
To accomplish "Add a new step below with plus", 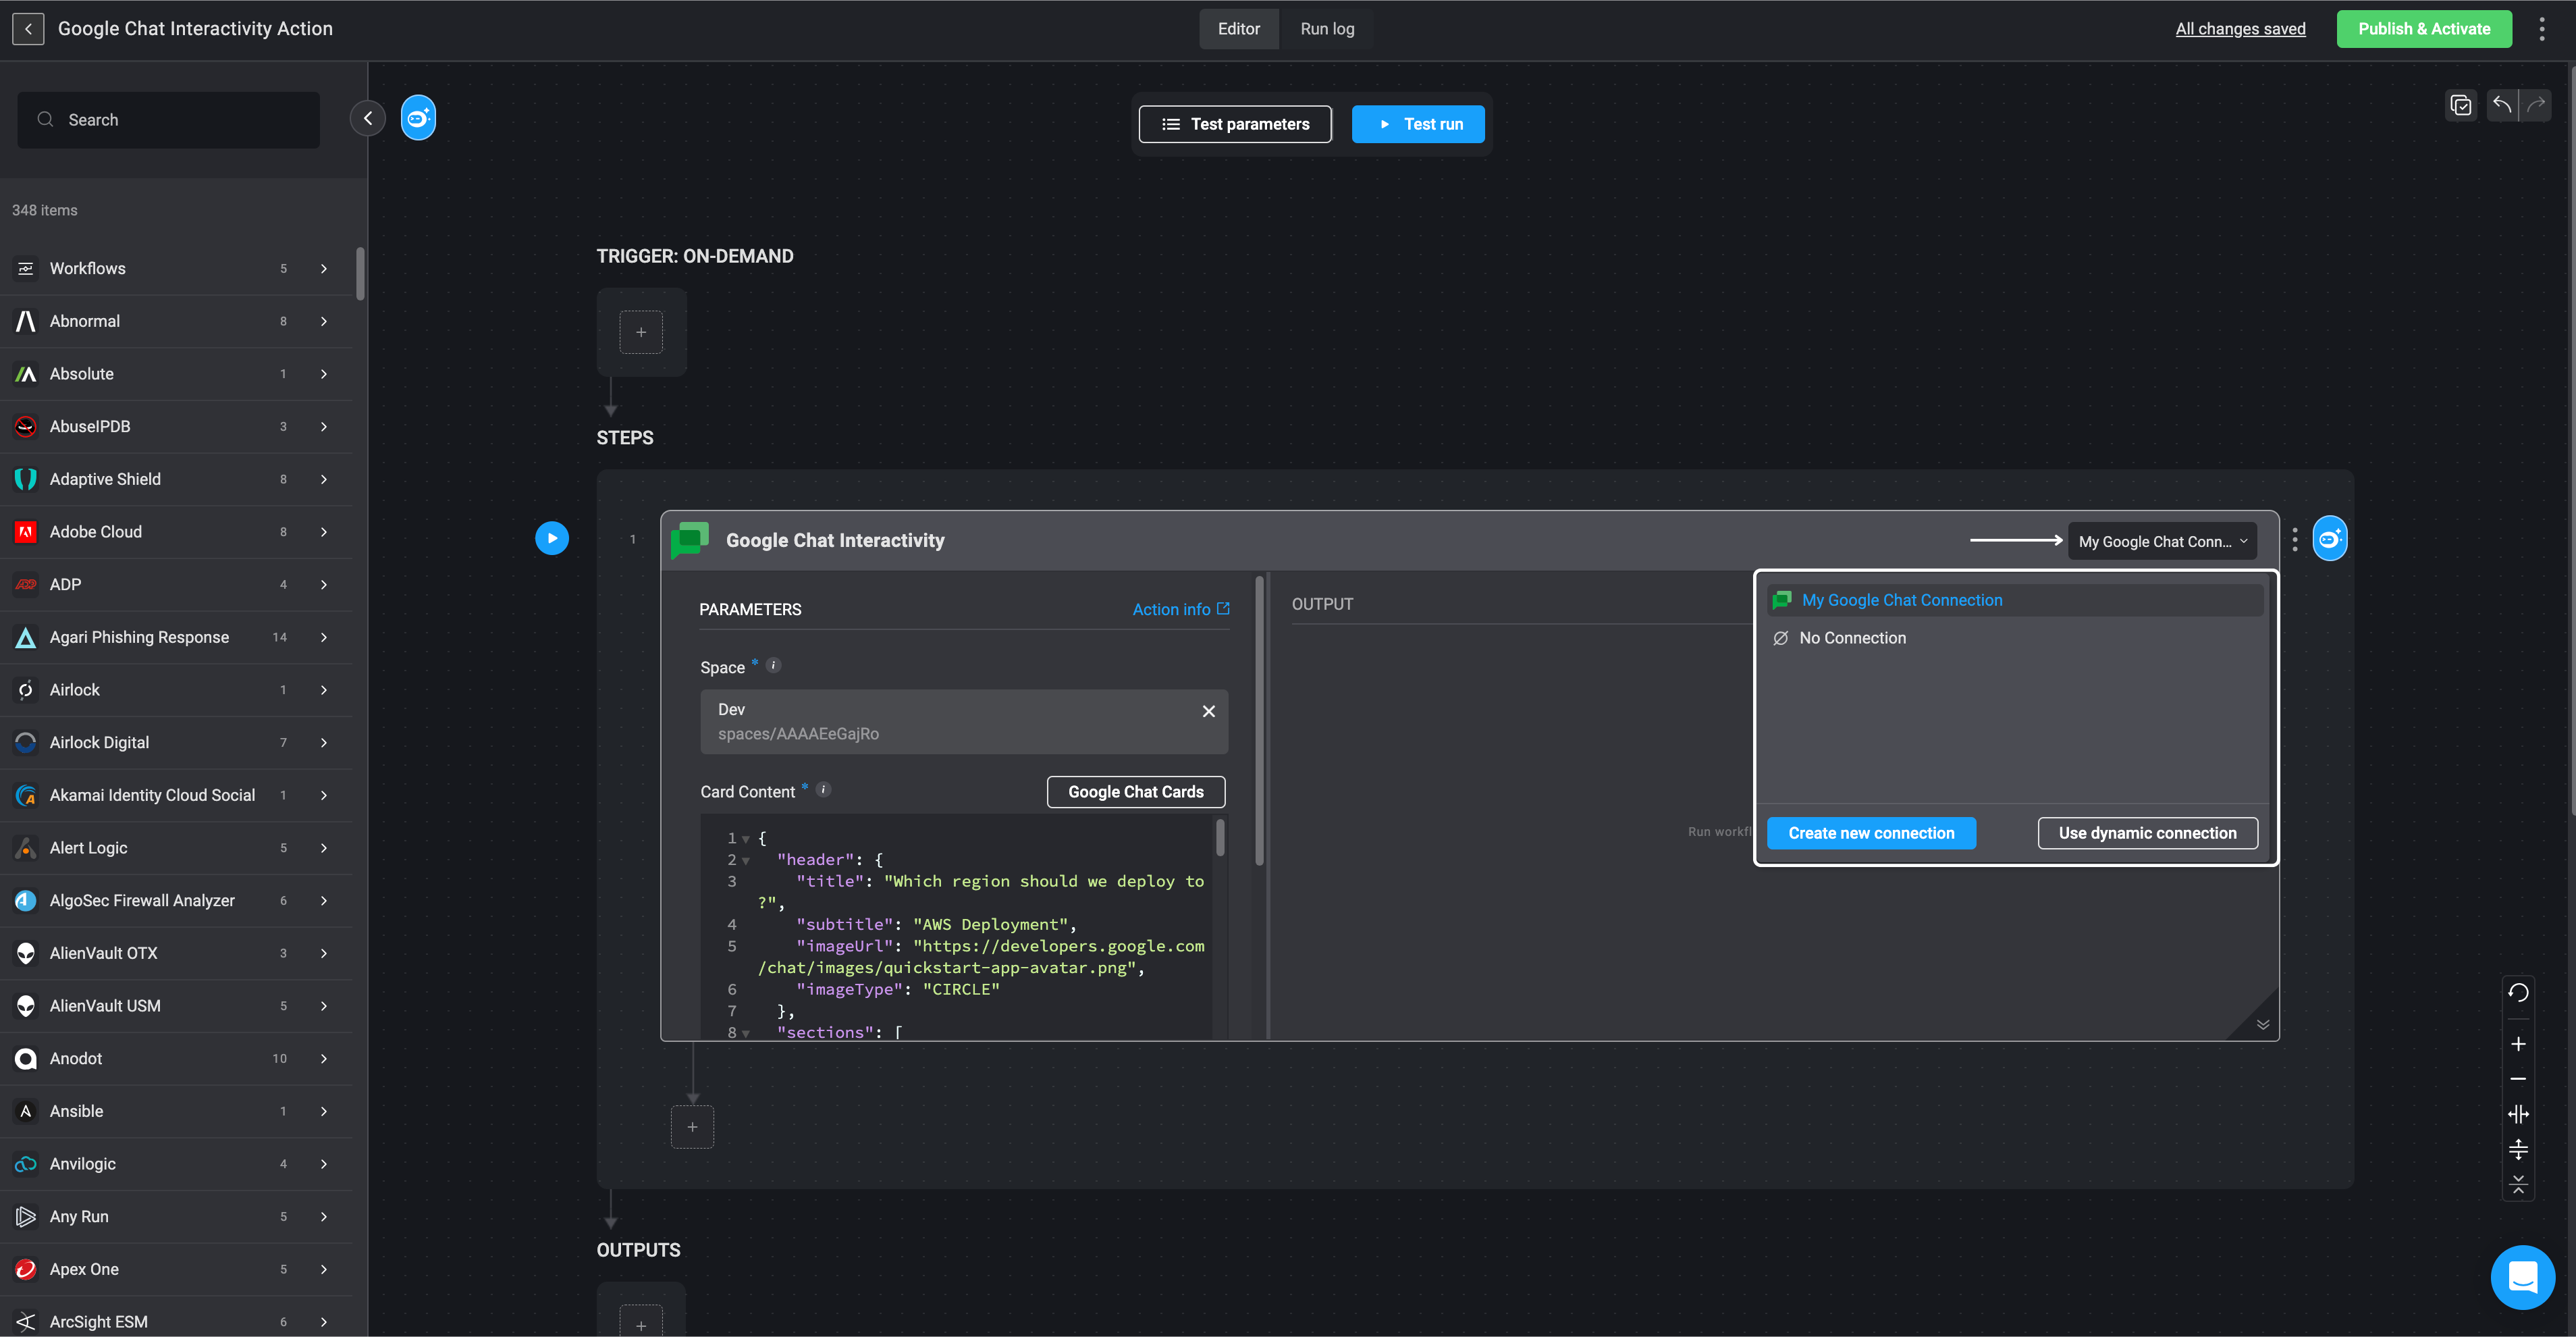I will [x=692, y=1127].
